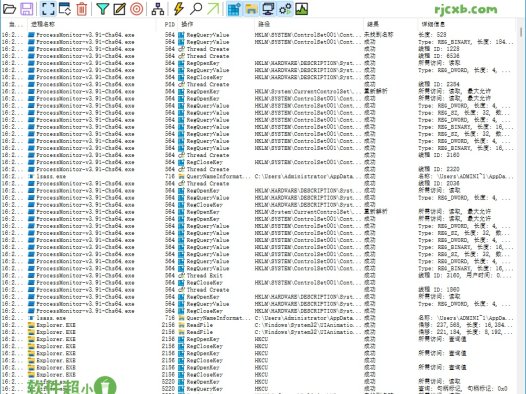This screenshot has width=526, height=394.
Task: Click the Thread Create operation in 线程 ID: 1960 row
Action: [208, 289]
